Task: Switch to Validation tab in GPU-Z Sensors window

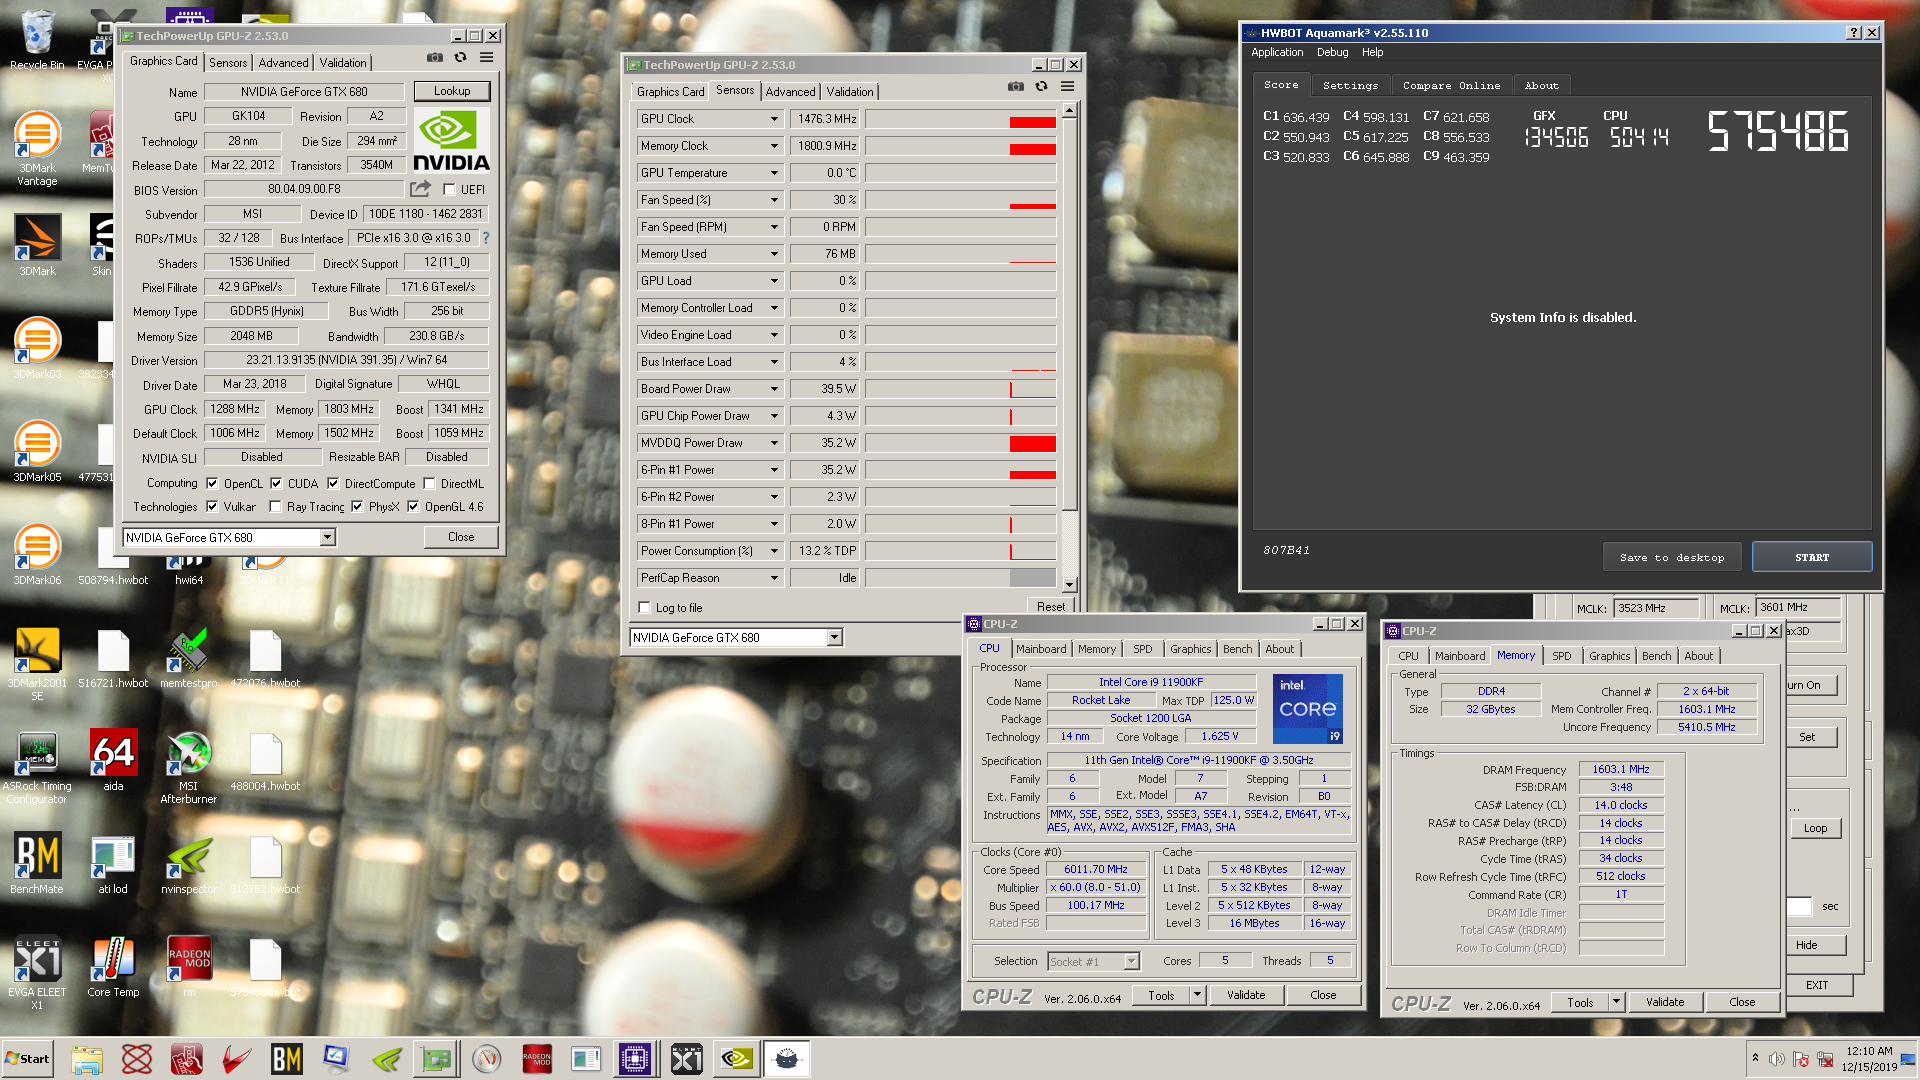Action: click(x=850, y=92)
